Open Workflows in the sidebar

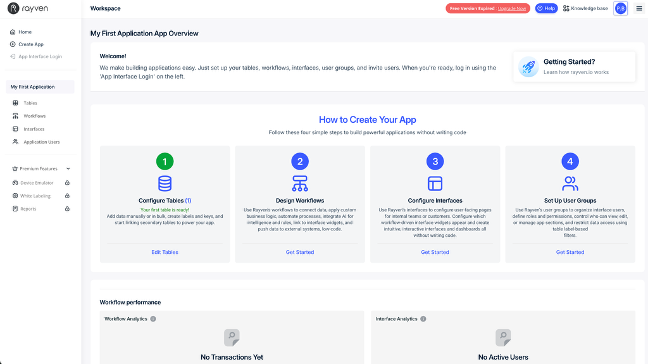(x=34, y=116)
